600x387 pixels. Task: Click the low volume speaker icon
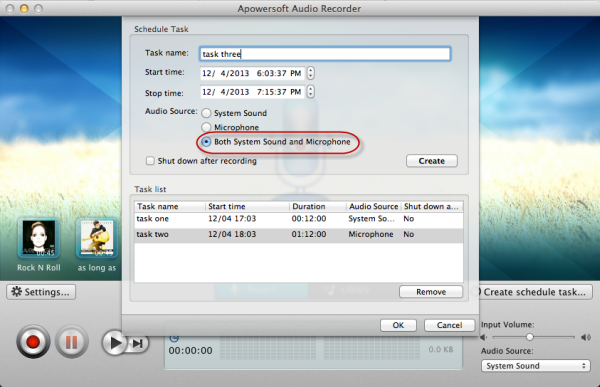click(x=484, y=337)
